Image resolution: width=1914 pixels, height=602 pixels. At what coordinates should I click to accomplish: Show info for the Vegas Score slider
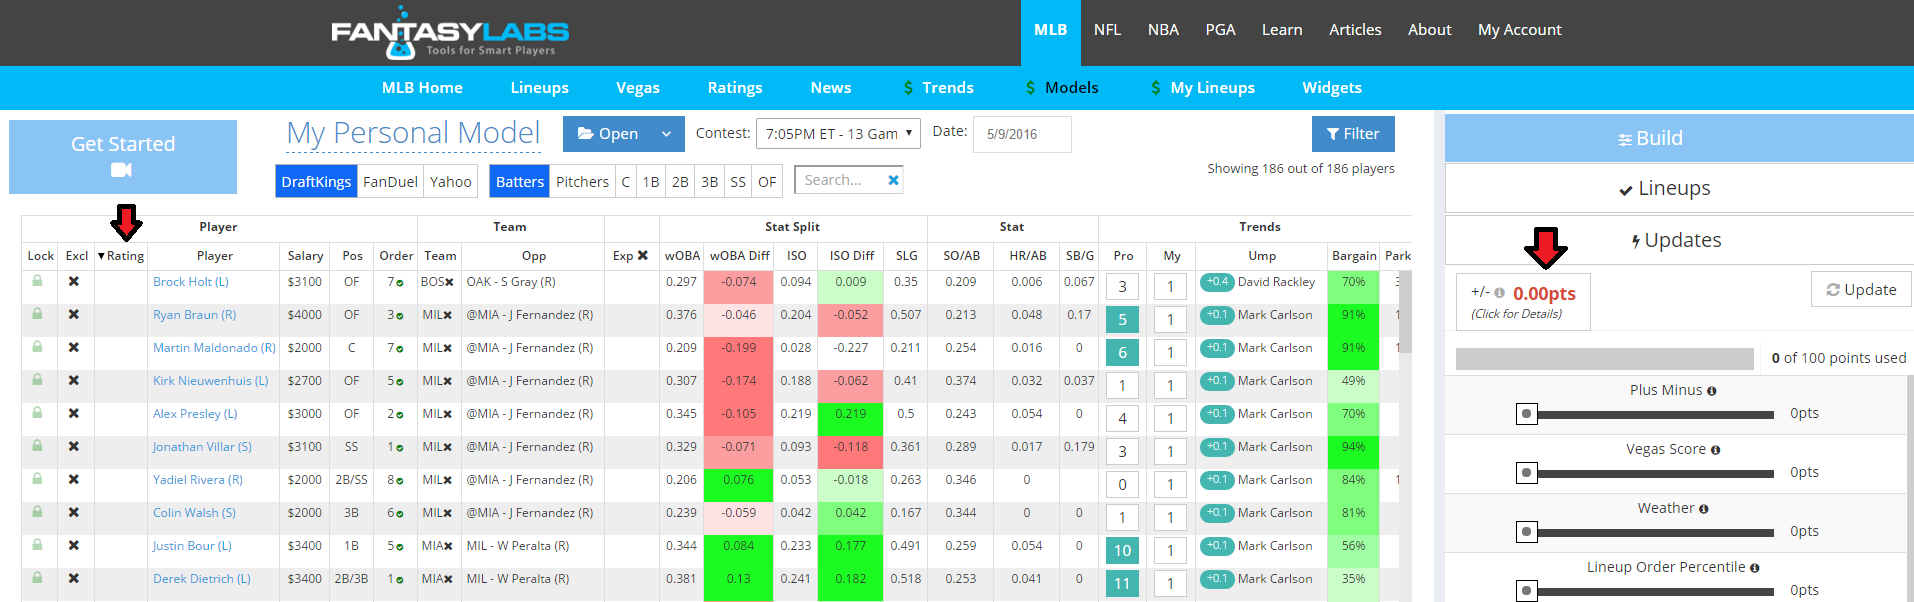[x=1715, y=450]
